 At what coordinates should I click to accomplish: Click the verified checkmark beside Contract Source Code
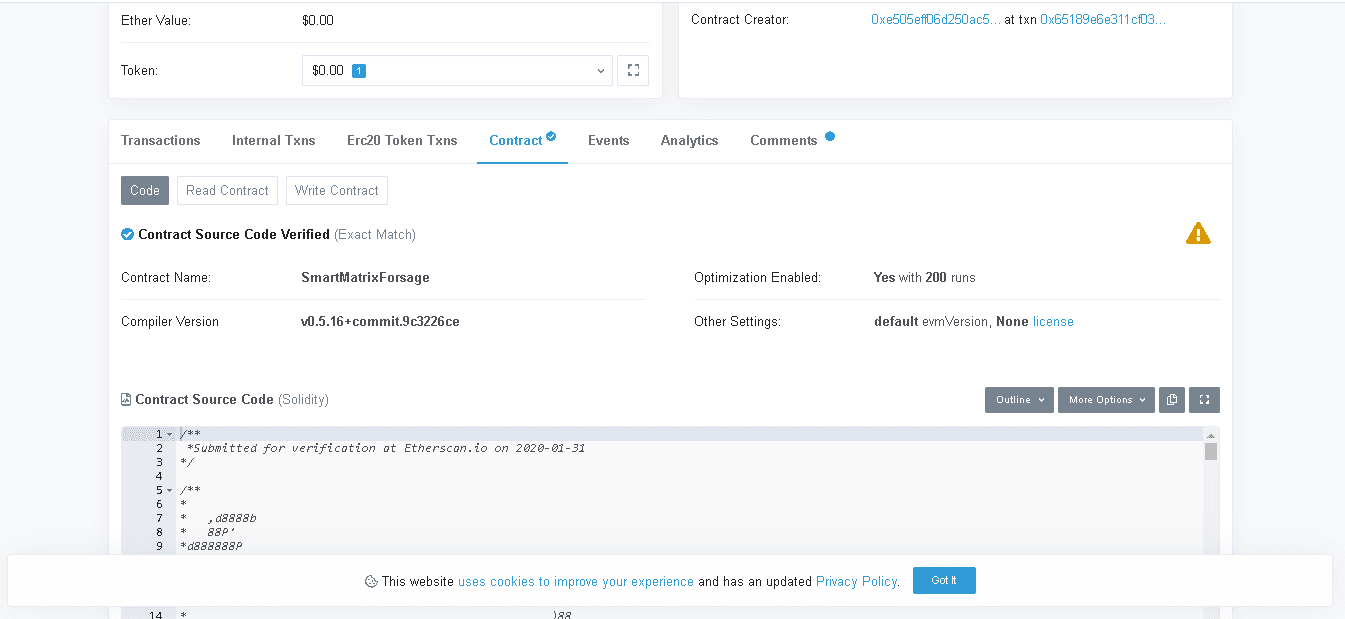point(127,235)
